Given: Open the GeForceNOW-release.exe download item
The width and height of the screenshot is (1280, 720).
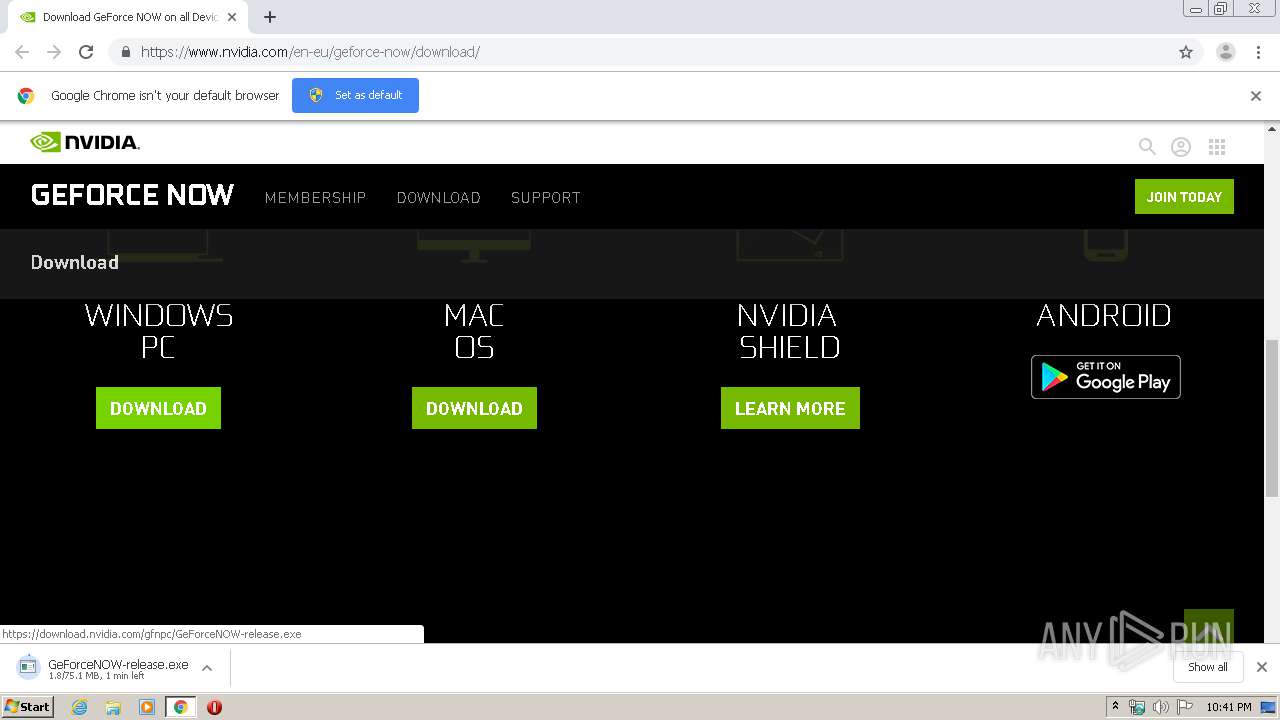Looking at the screenshot, I should click(104, 668).
